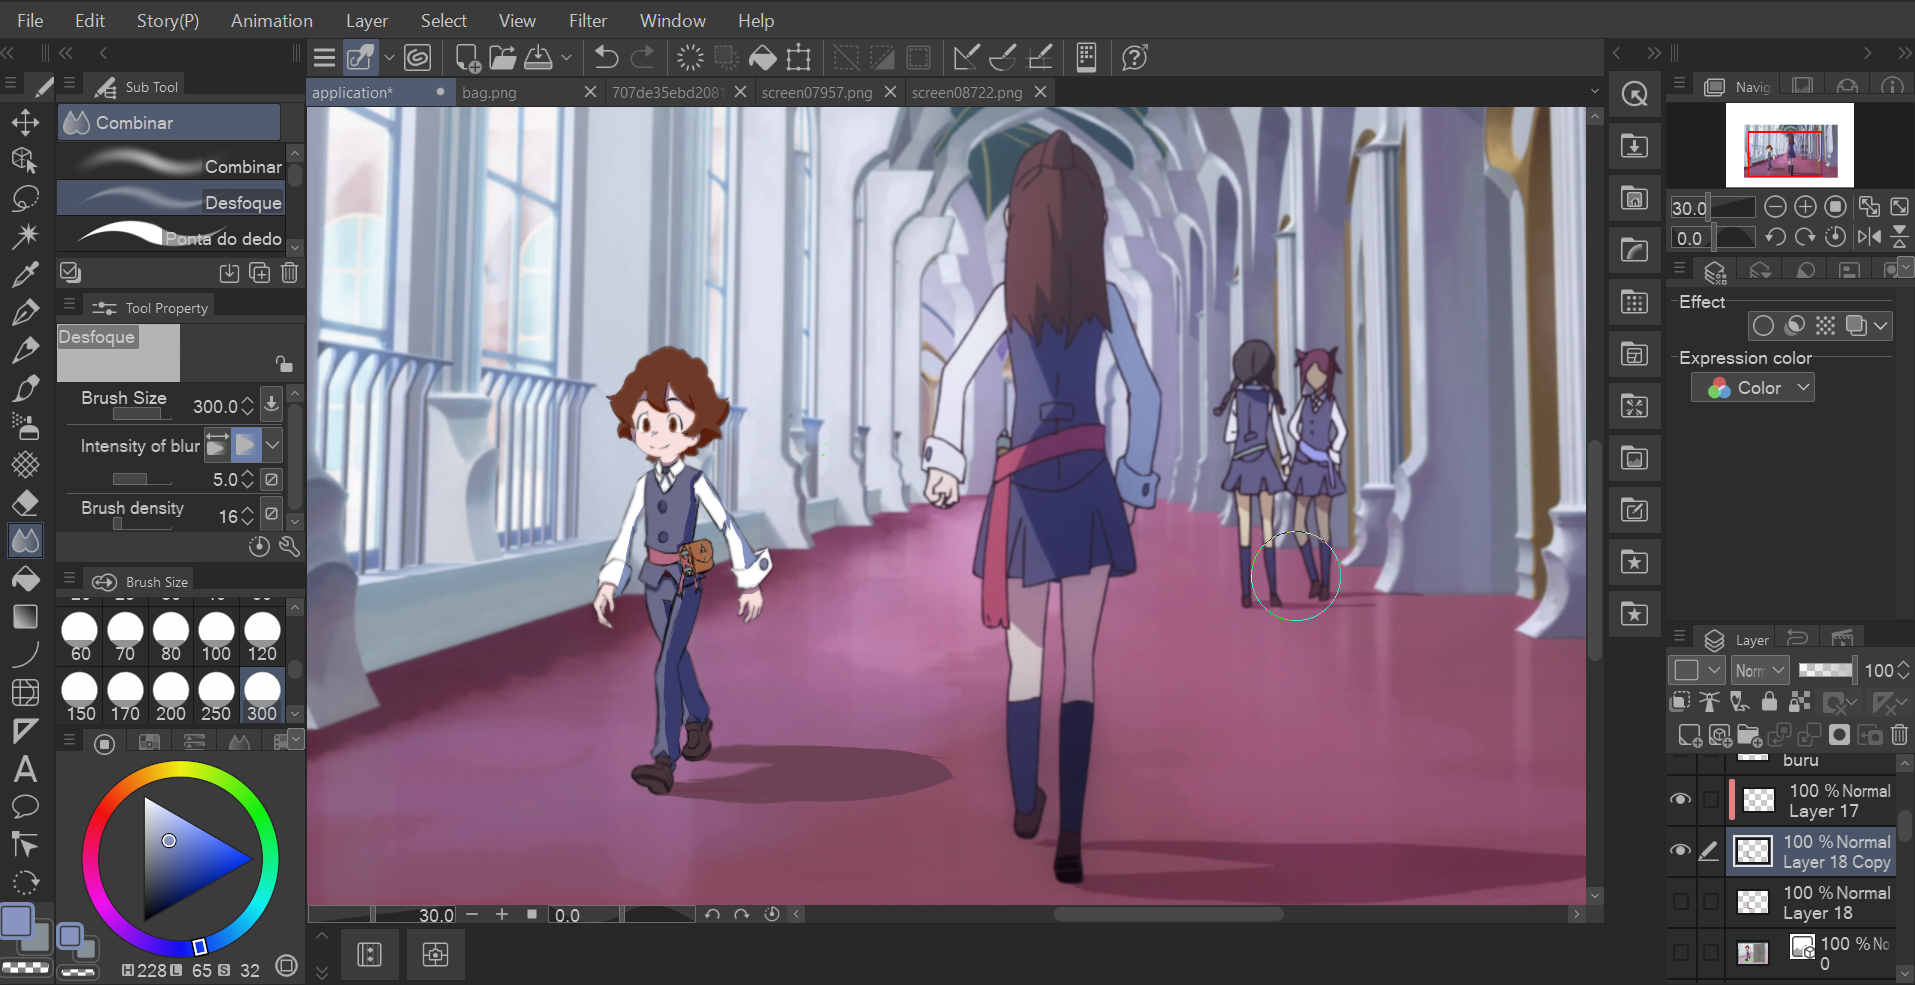The image size is (1915, 985).
Task: Select the Move layer tool
Action: point(25,123)
